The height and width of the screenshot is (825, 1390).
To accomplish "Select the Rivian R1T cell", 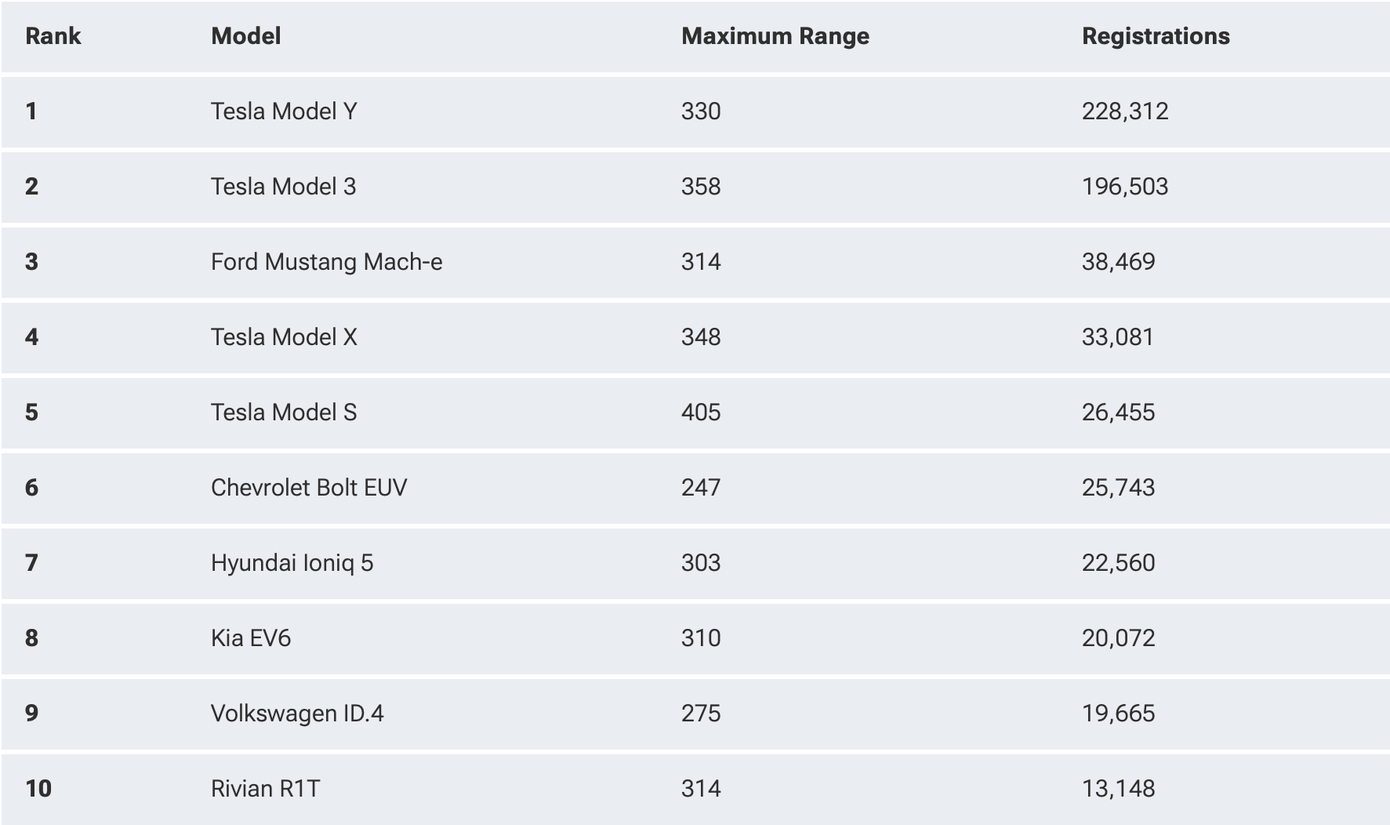I will [265, 789].
